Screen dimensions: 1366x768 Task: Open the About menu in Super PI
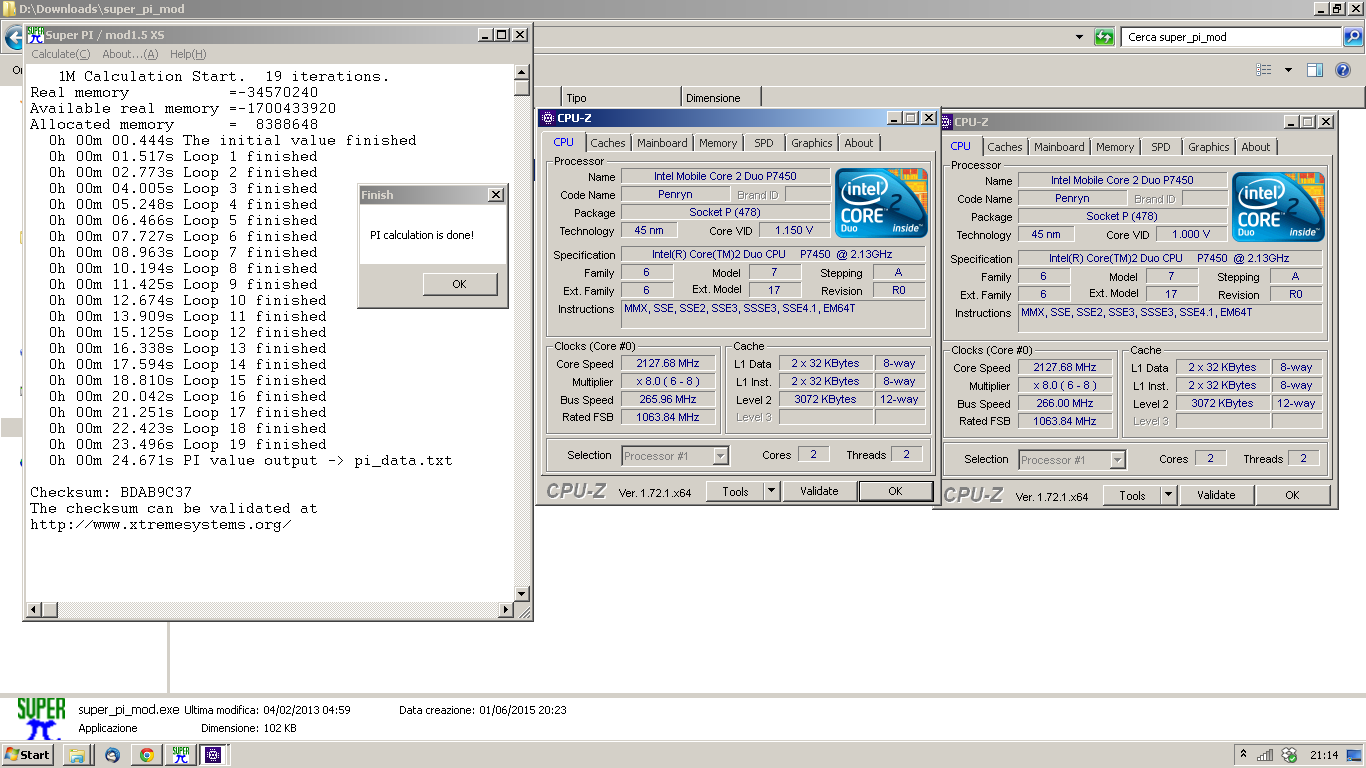point(130,54)
